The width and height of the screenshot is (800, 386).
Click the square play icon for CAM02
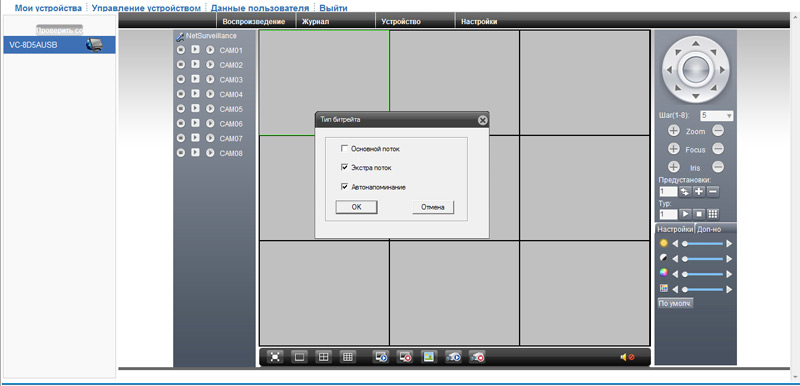195,65
